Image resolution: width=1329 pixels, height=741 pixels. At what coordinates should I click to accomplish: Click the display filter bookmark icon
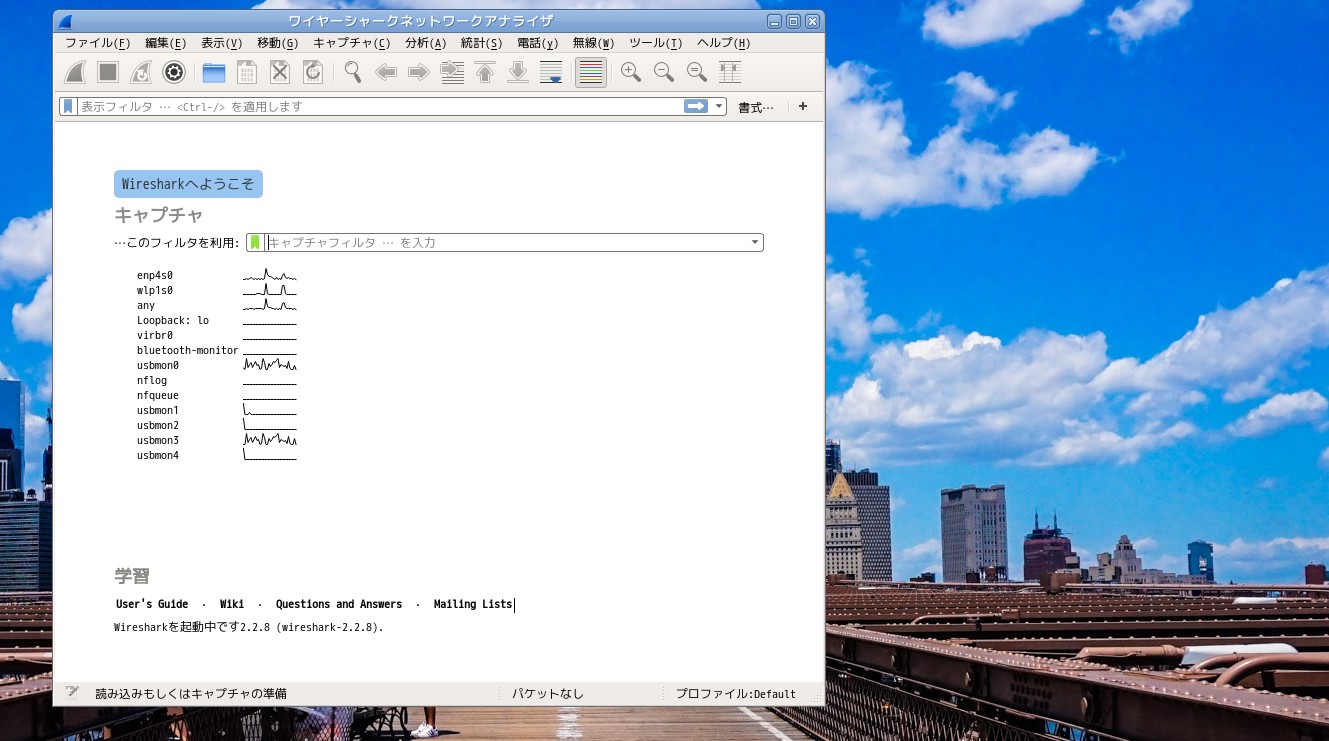point(67,106)
